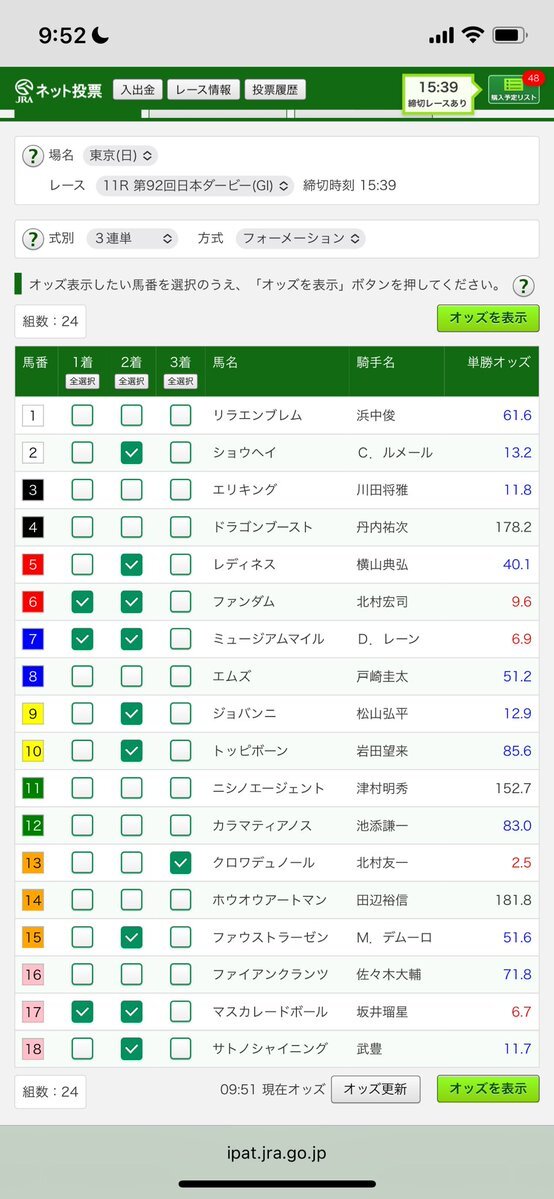Click the オッズ更新 button
Image resolution: width=554 pixels, height=1199 pixels.
coord(376,1089)
